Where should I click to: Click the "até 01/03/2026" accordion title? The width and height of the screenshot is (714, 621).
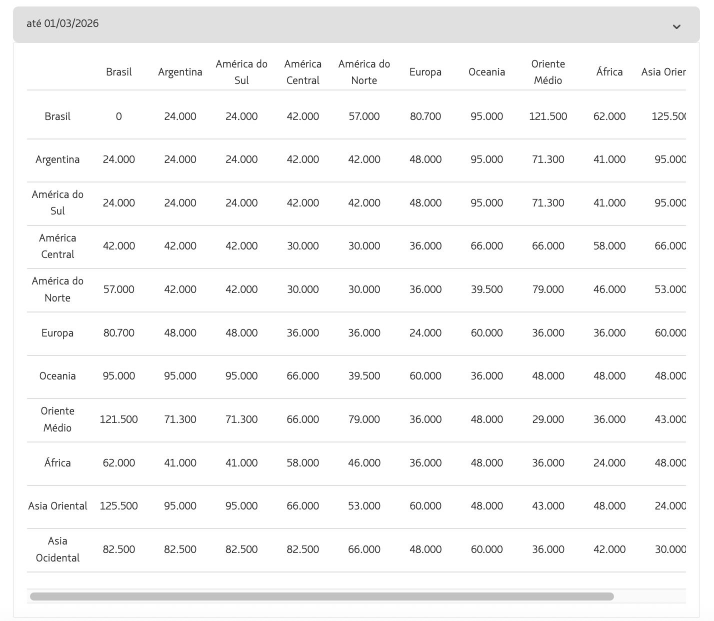coord(63,23)
